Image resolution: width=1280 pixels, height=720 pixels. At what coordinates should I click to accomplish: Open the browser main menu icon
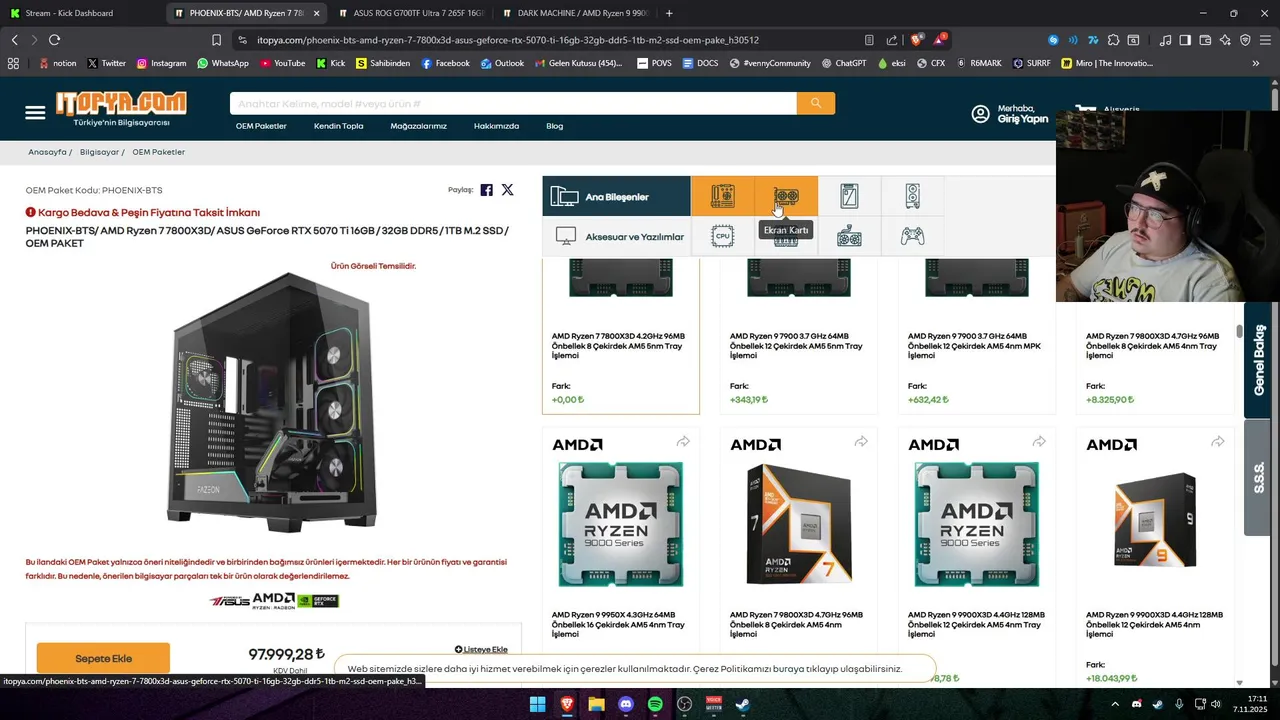click(1265, 40)
